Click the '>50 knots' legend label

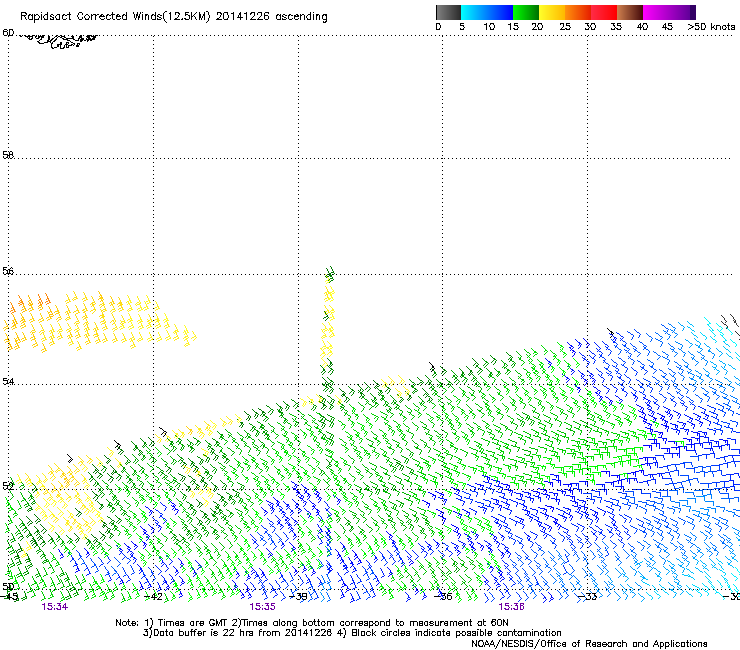(711, 27)
